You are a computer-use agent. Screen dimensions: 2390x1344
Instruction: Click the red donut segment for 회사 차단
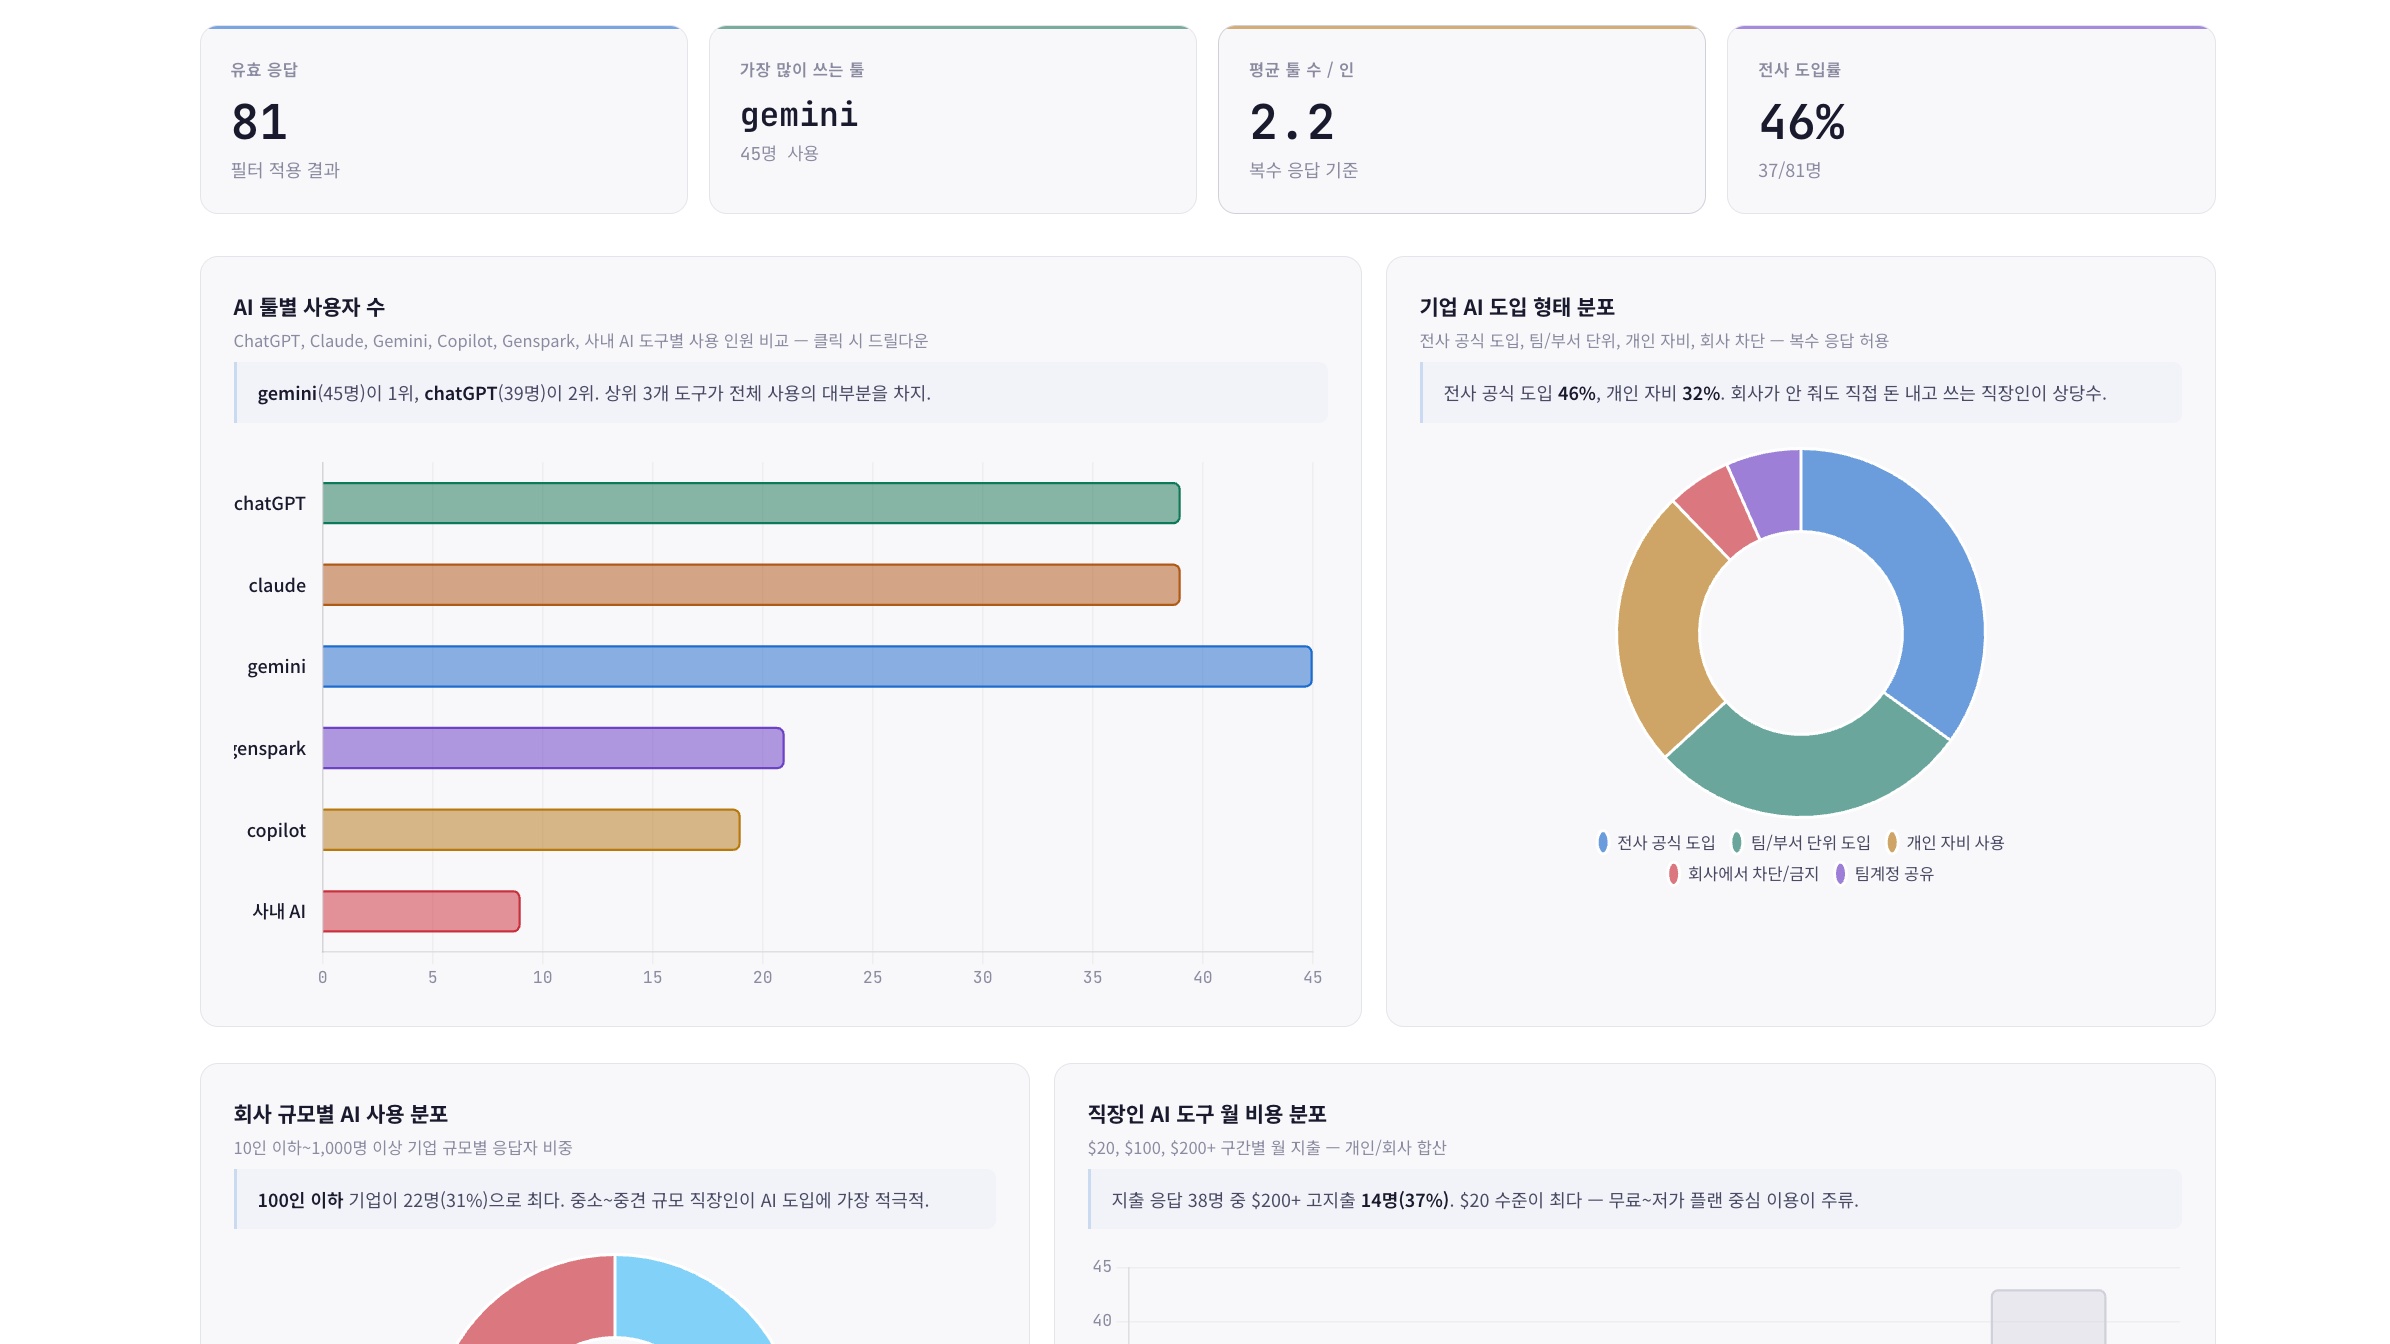pos(1718,509)
